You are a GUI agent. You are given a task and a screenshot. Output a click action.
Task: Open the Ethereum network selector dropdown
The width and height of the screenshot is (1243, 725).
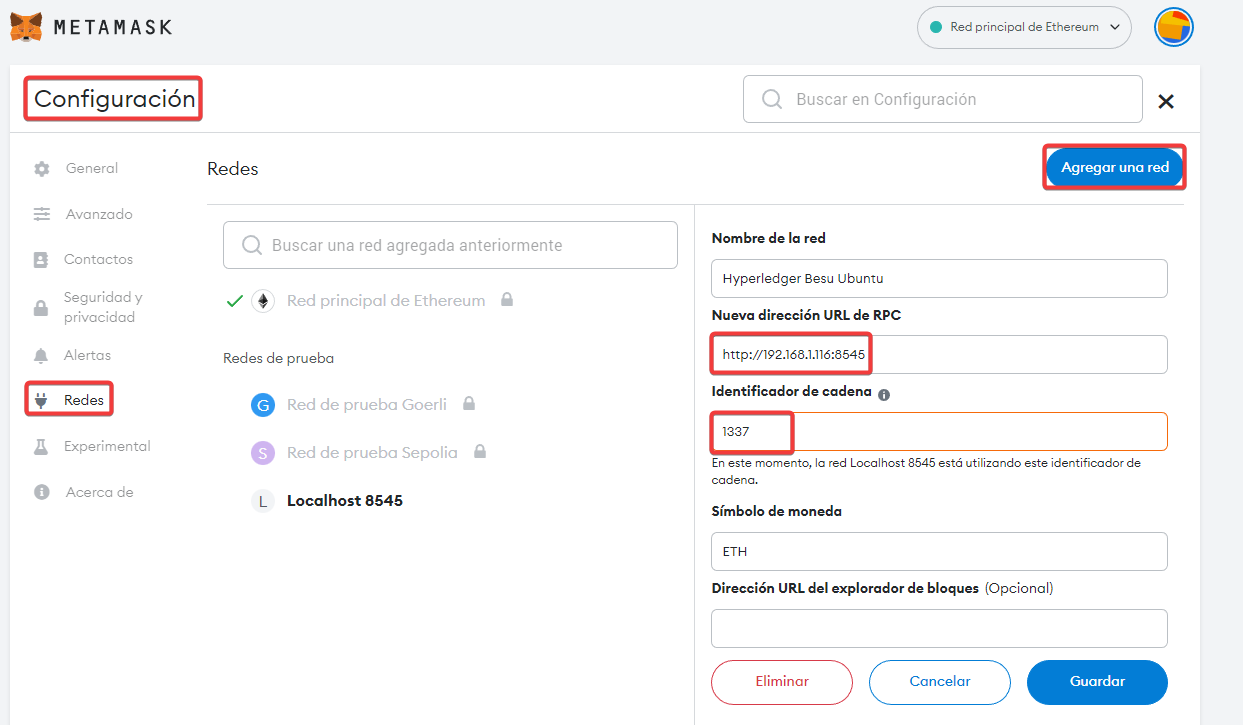click(x=1023, y=28)
